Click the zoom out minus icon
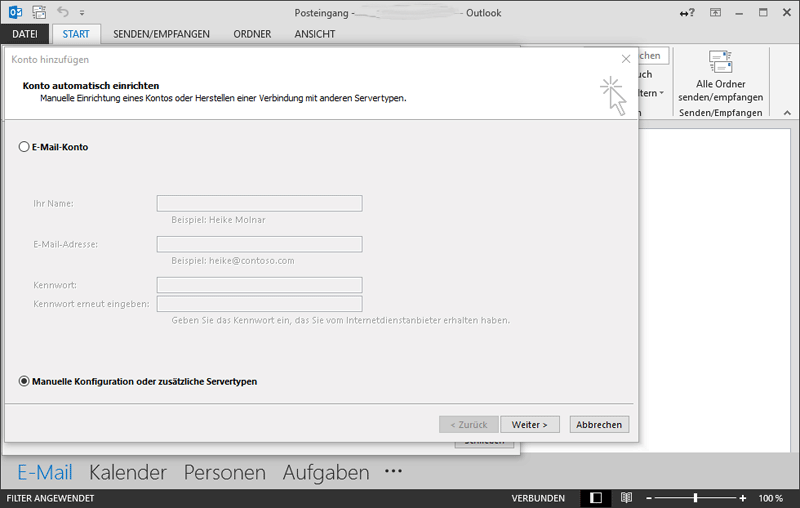The image size is (800, 508). (x=649, y=497)
